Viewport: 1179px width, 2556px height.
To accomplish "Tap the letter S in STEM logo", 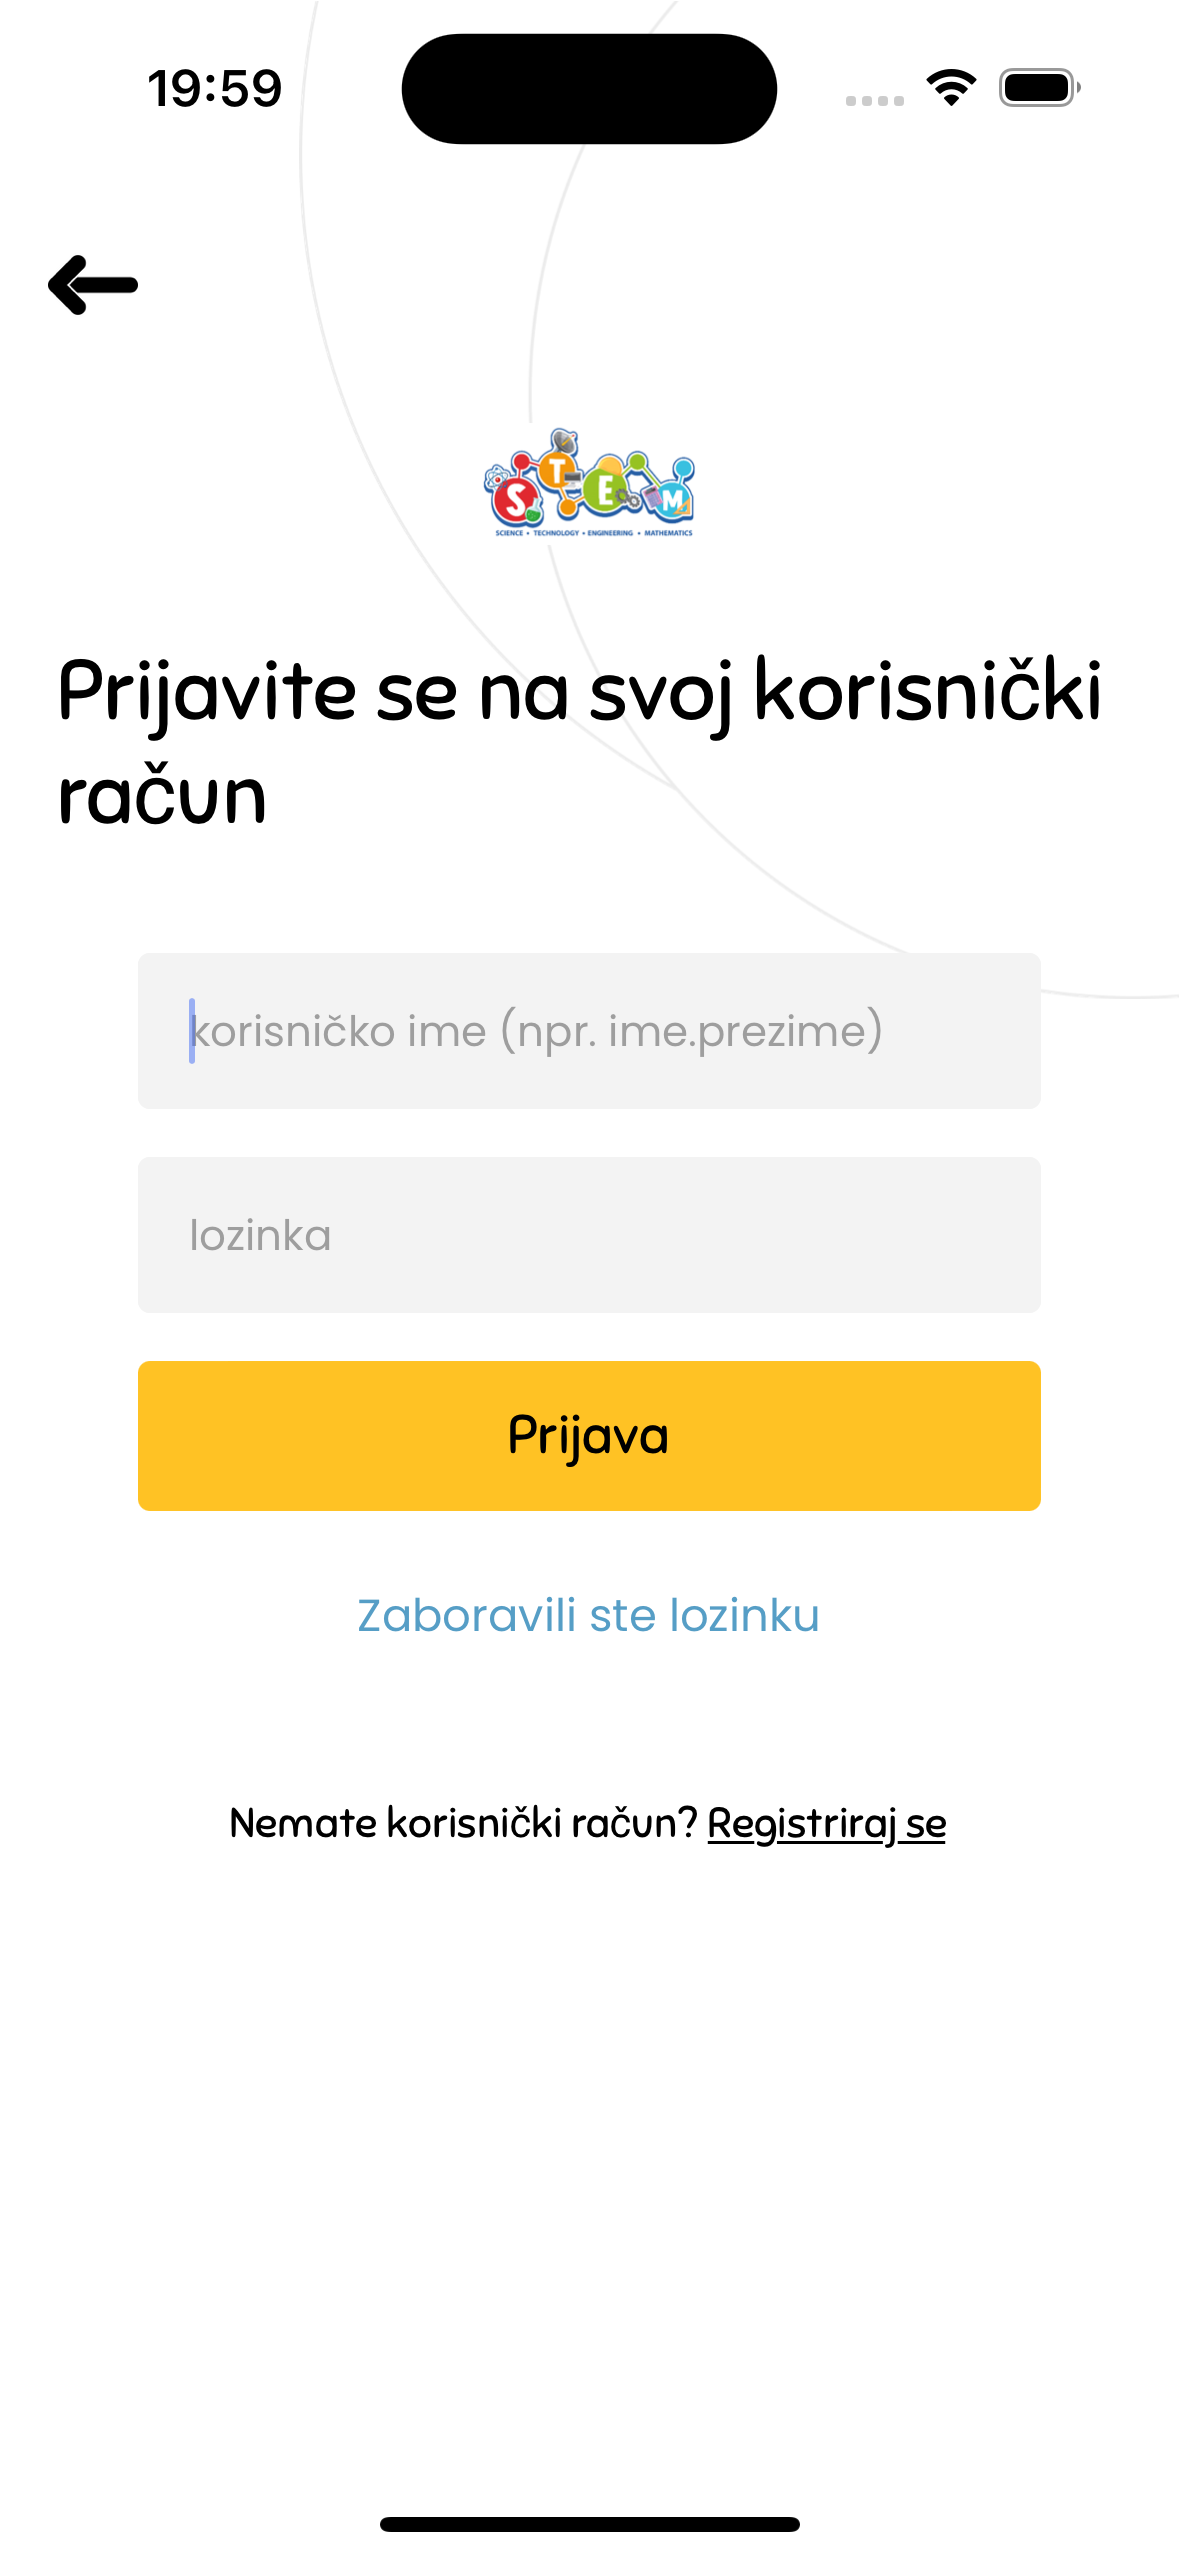I will [x=515, y=500].
